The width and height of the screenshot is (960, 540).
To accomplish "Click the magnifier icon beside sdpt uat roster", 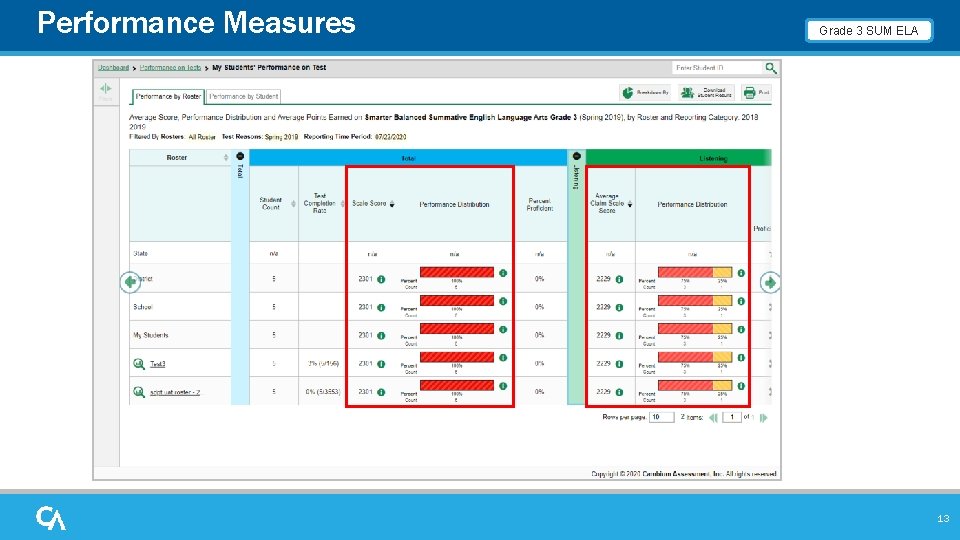I will tap(139, 392).
